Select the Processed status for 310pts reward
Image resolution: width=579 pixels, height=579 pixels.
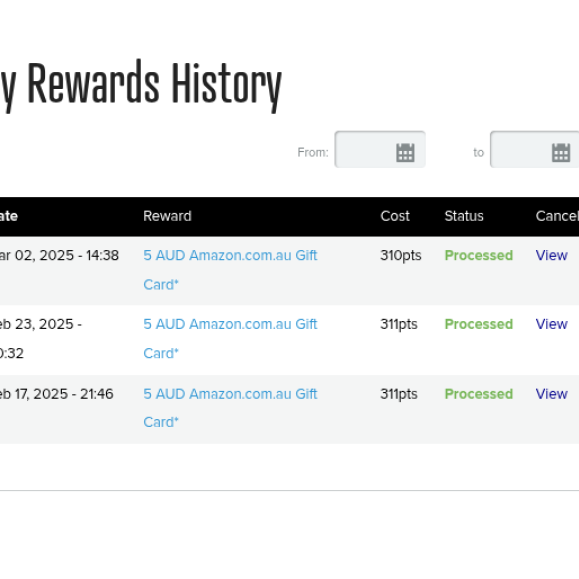point(479,255)
